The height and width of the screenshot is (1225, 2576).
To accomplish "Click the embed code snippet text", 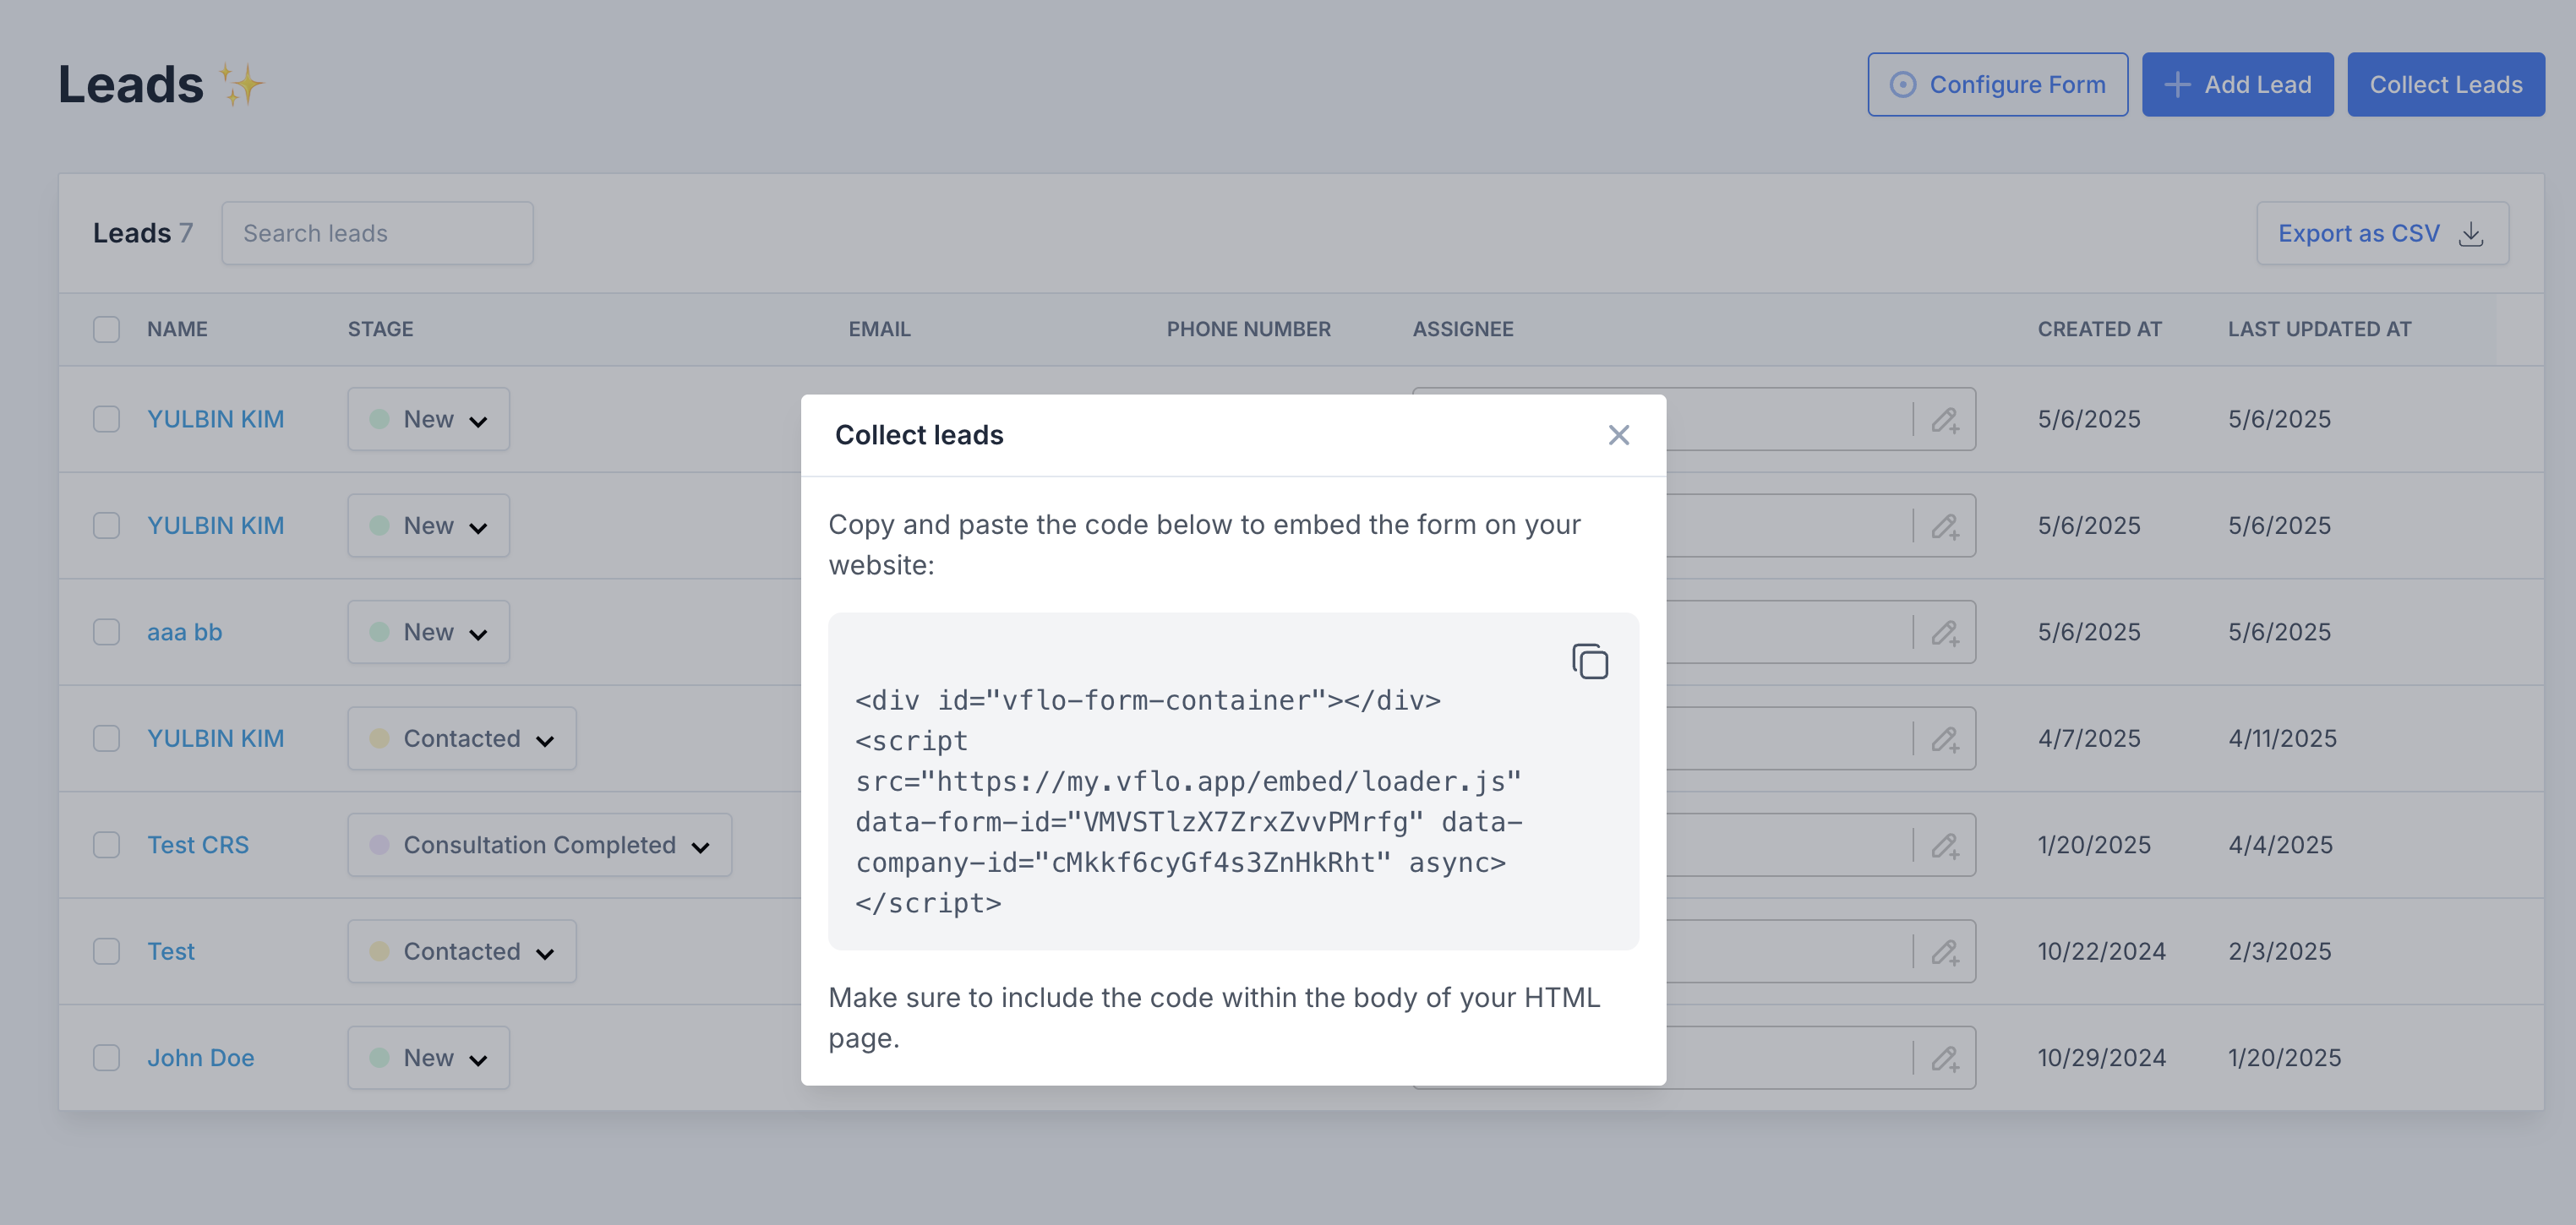I will pyautogui.click(x=1190, y=801).
